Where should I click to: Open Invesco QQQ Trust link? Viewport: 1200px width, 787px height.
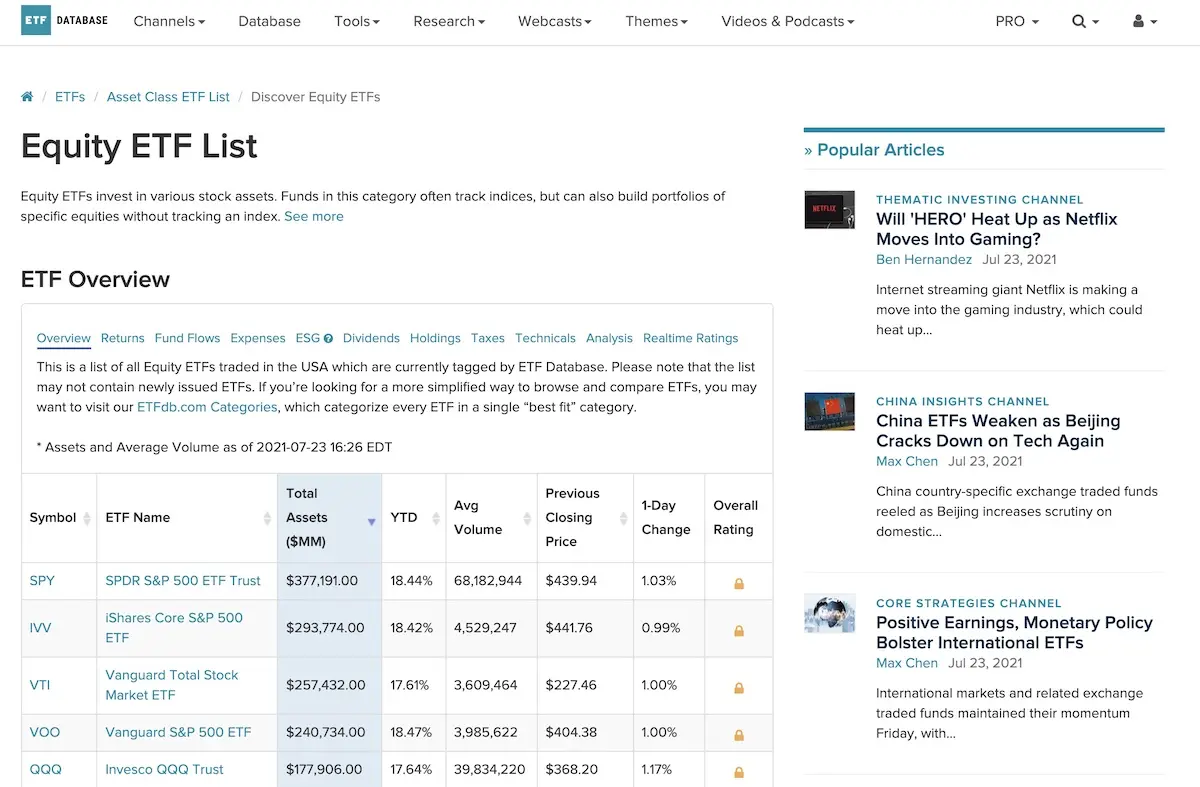pyautogui.click(x=164, y=769)
